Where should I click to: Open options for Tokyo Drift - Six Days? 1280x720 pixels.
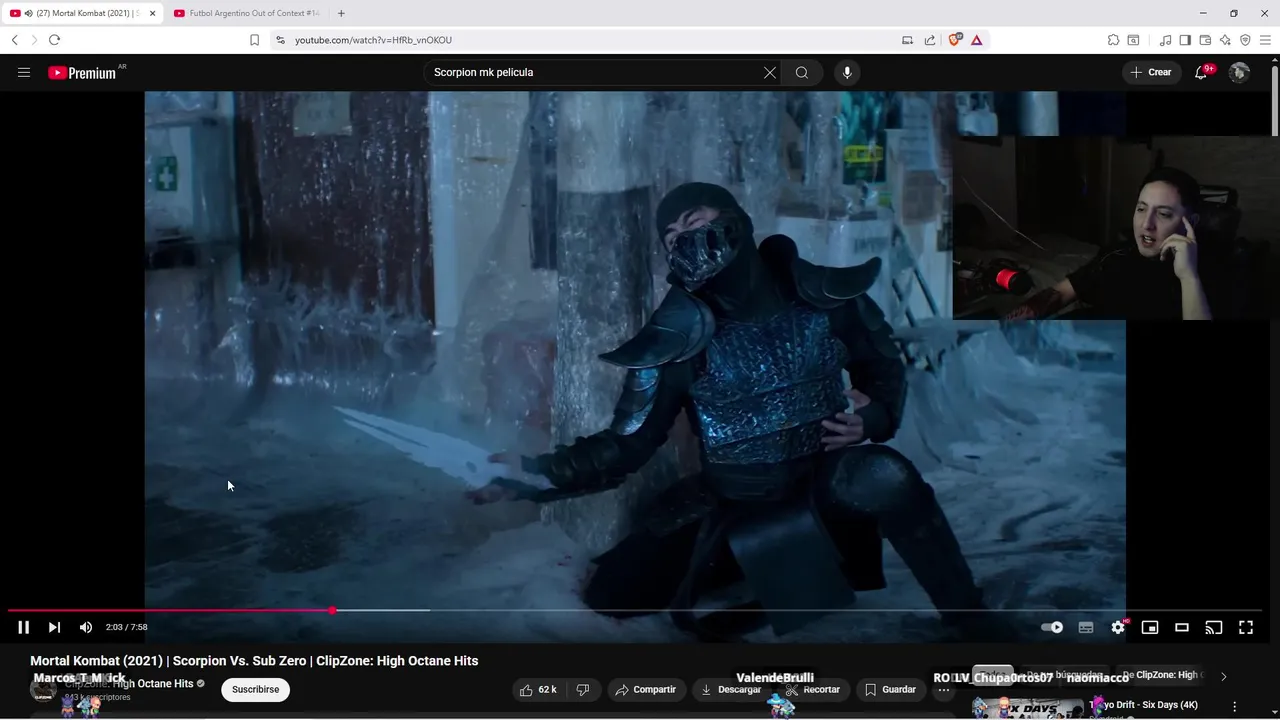click(x=1234, y=706)
